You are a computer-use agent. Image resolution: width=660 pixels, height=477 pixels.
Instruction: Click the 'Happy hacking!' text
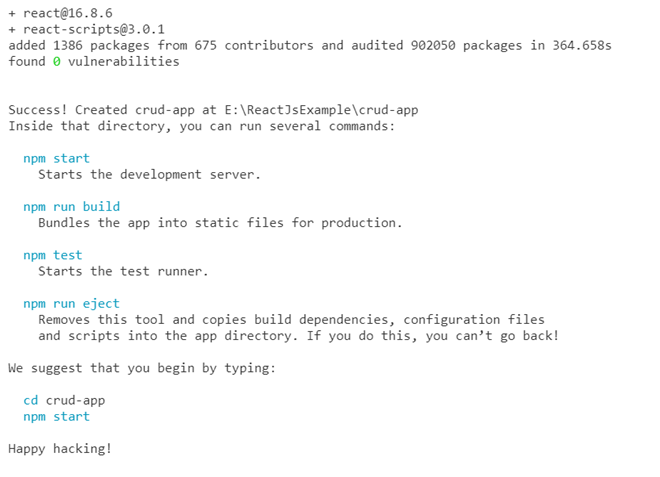(x=60, y=449)
